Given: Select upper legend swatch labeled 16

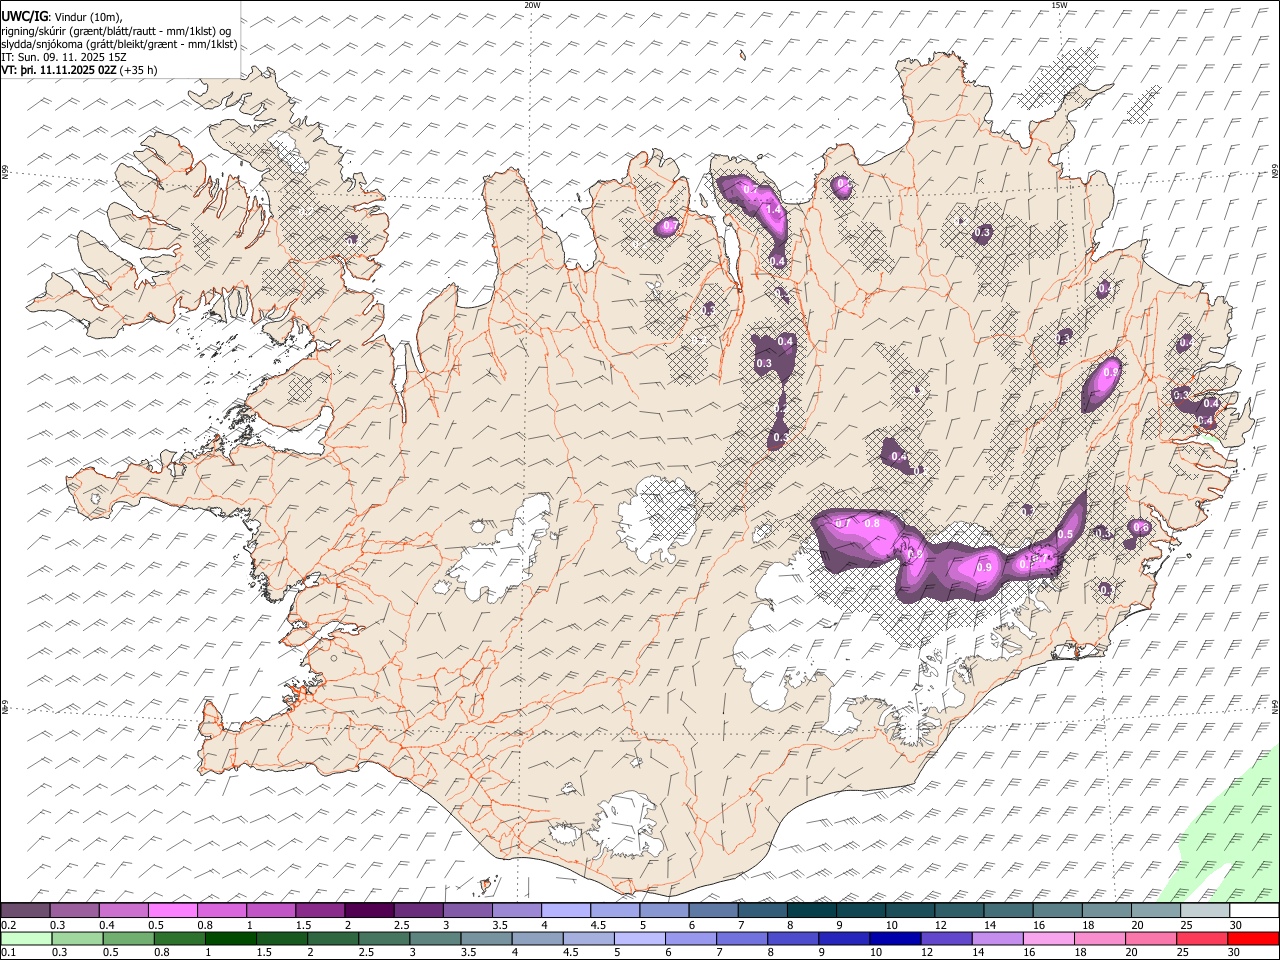Looking at the screenshot, I should tap(1056, 910).
